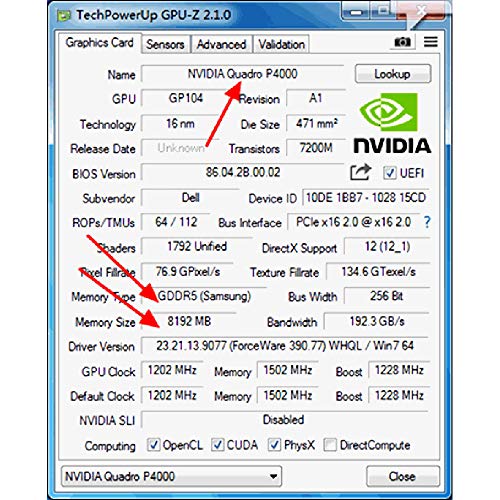Go to the Validation tab

point(282,44)
